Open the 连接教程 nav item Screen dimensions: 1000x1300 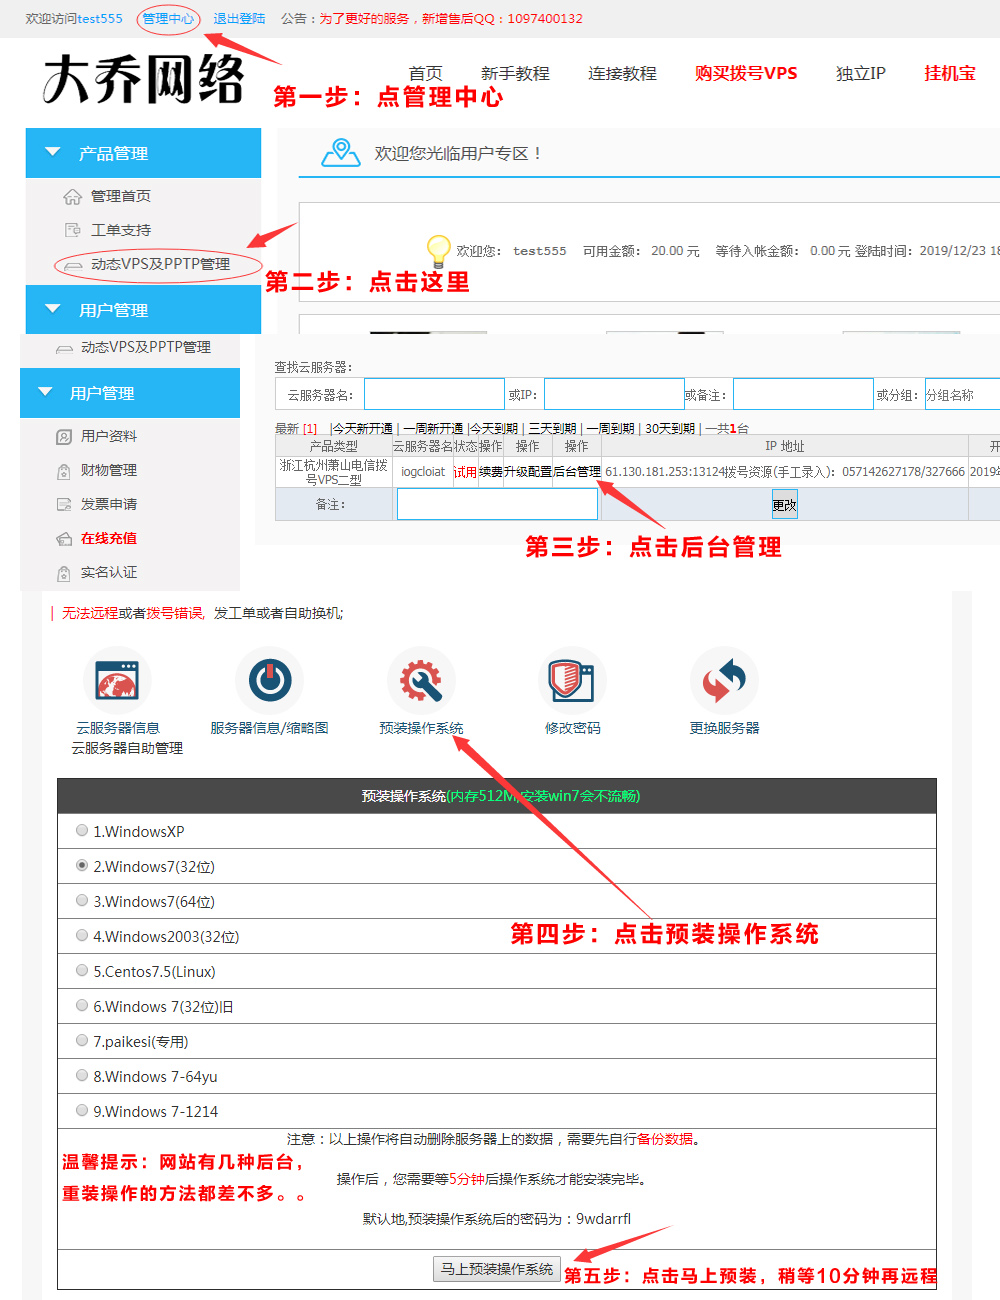(x=622, y=73)
